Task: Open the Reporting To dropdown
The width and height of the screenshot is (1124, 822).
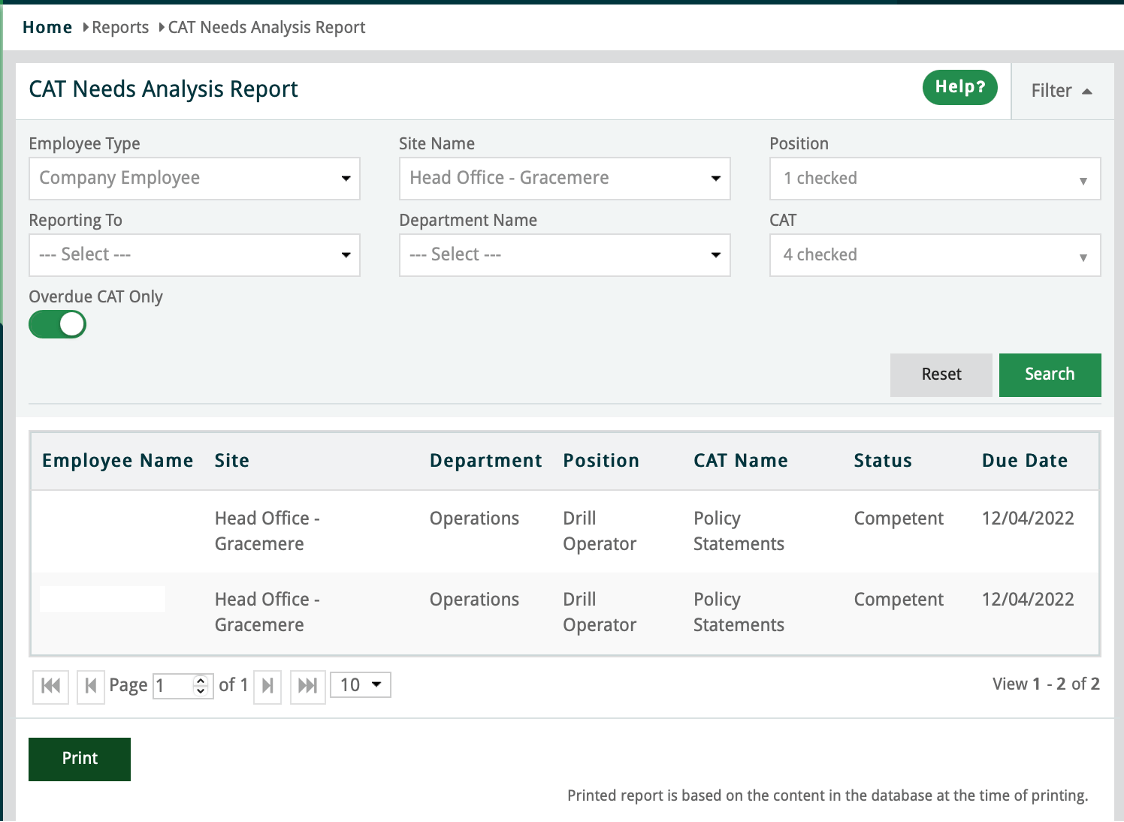Action: 194,255
